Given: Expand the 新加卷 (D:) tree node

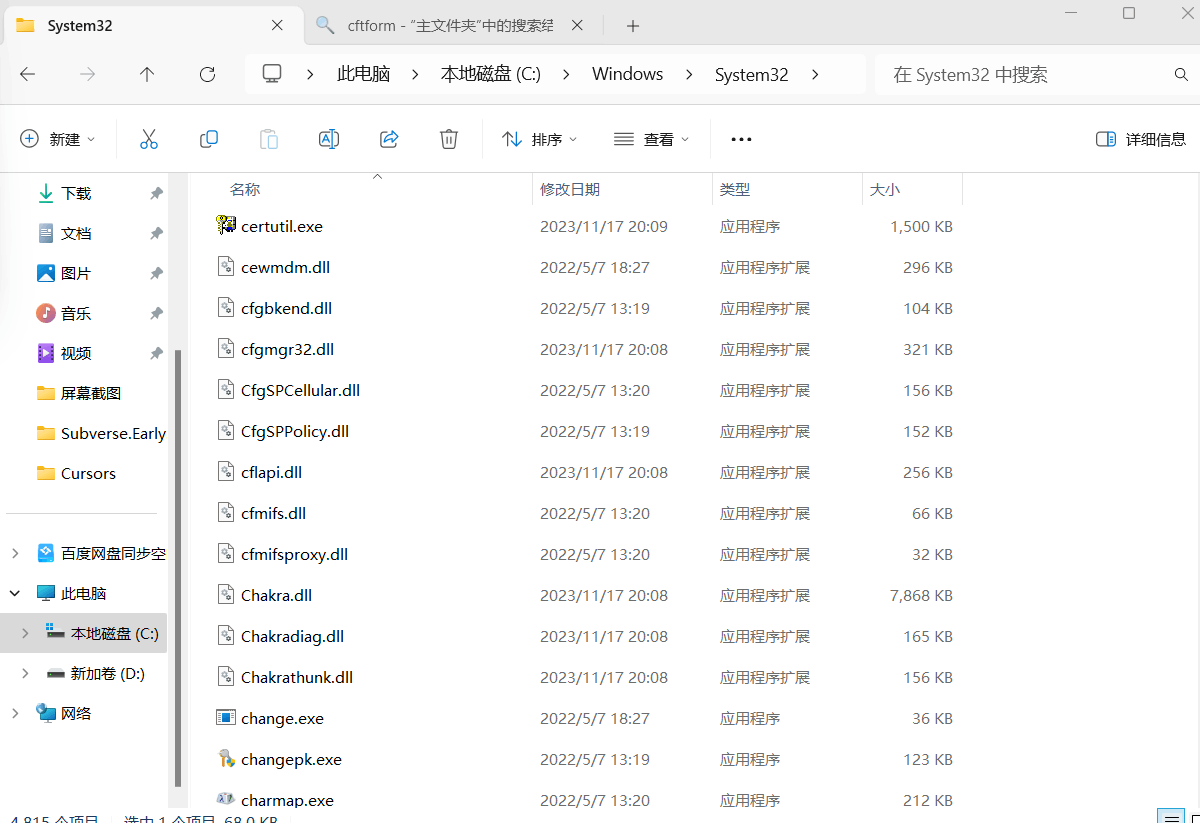Looking at the screenshot, I should [x=25, y=673].
